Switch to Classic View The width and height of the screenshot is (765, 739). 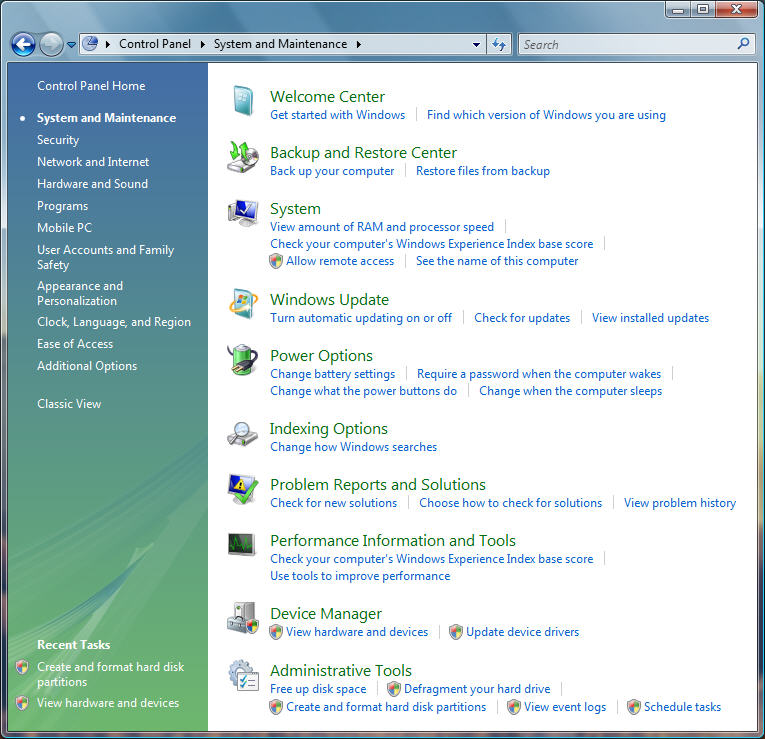pos(69,404)
